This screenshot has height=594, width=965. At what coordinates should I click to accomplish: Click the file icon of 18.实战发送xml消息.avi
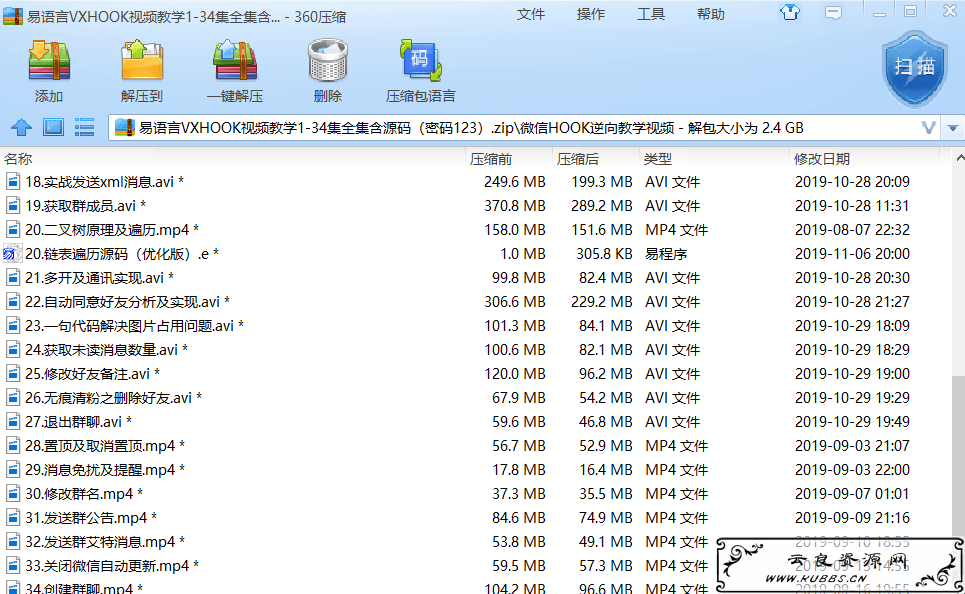12,182
